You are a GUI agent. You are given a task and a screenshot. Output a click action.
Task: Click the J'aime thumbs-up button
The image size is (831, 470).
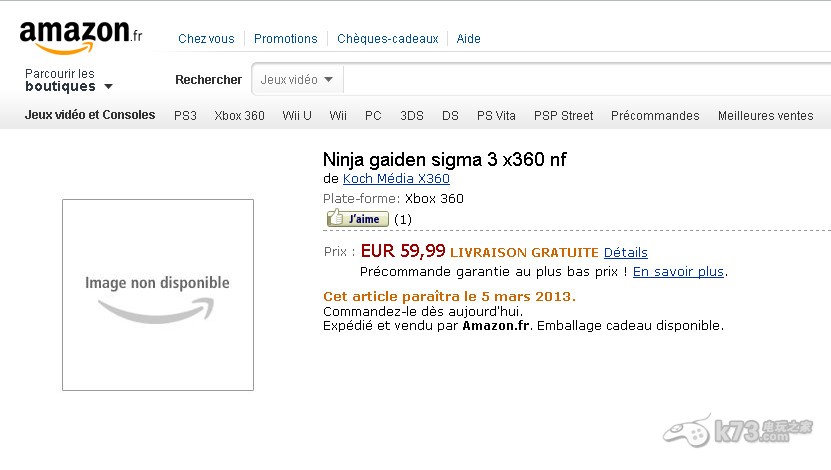coord(357,219)
